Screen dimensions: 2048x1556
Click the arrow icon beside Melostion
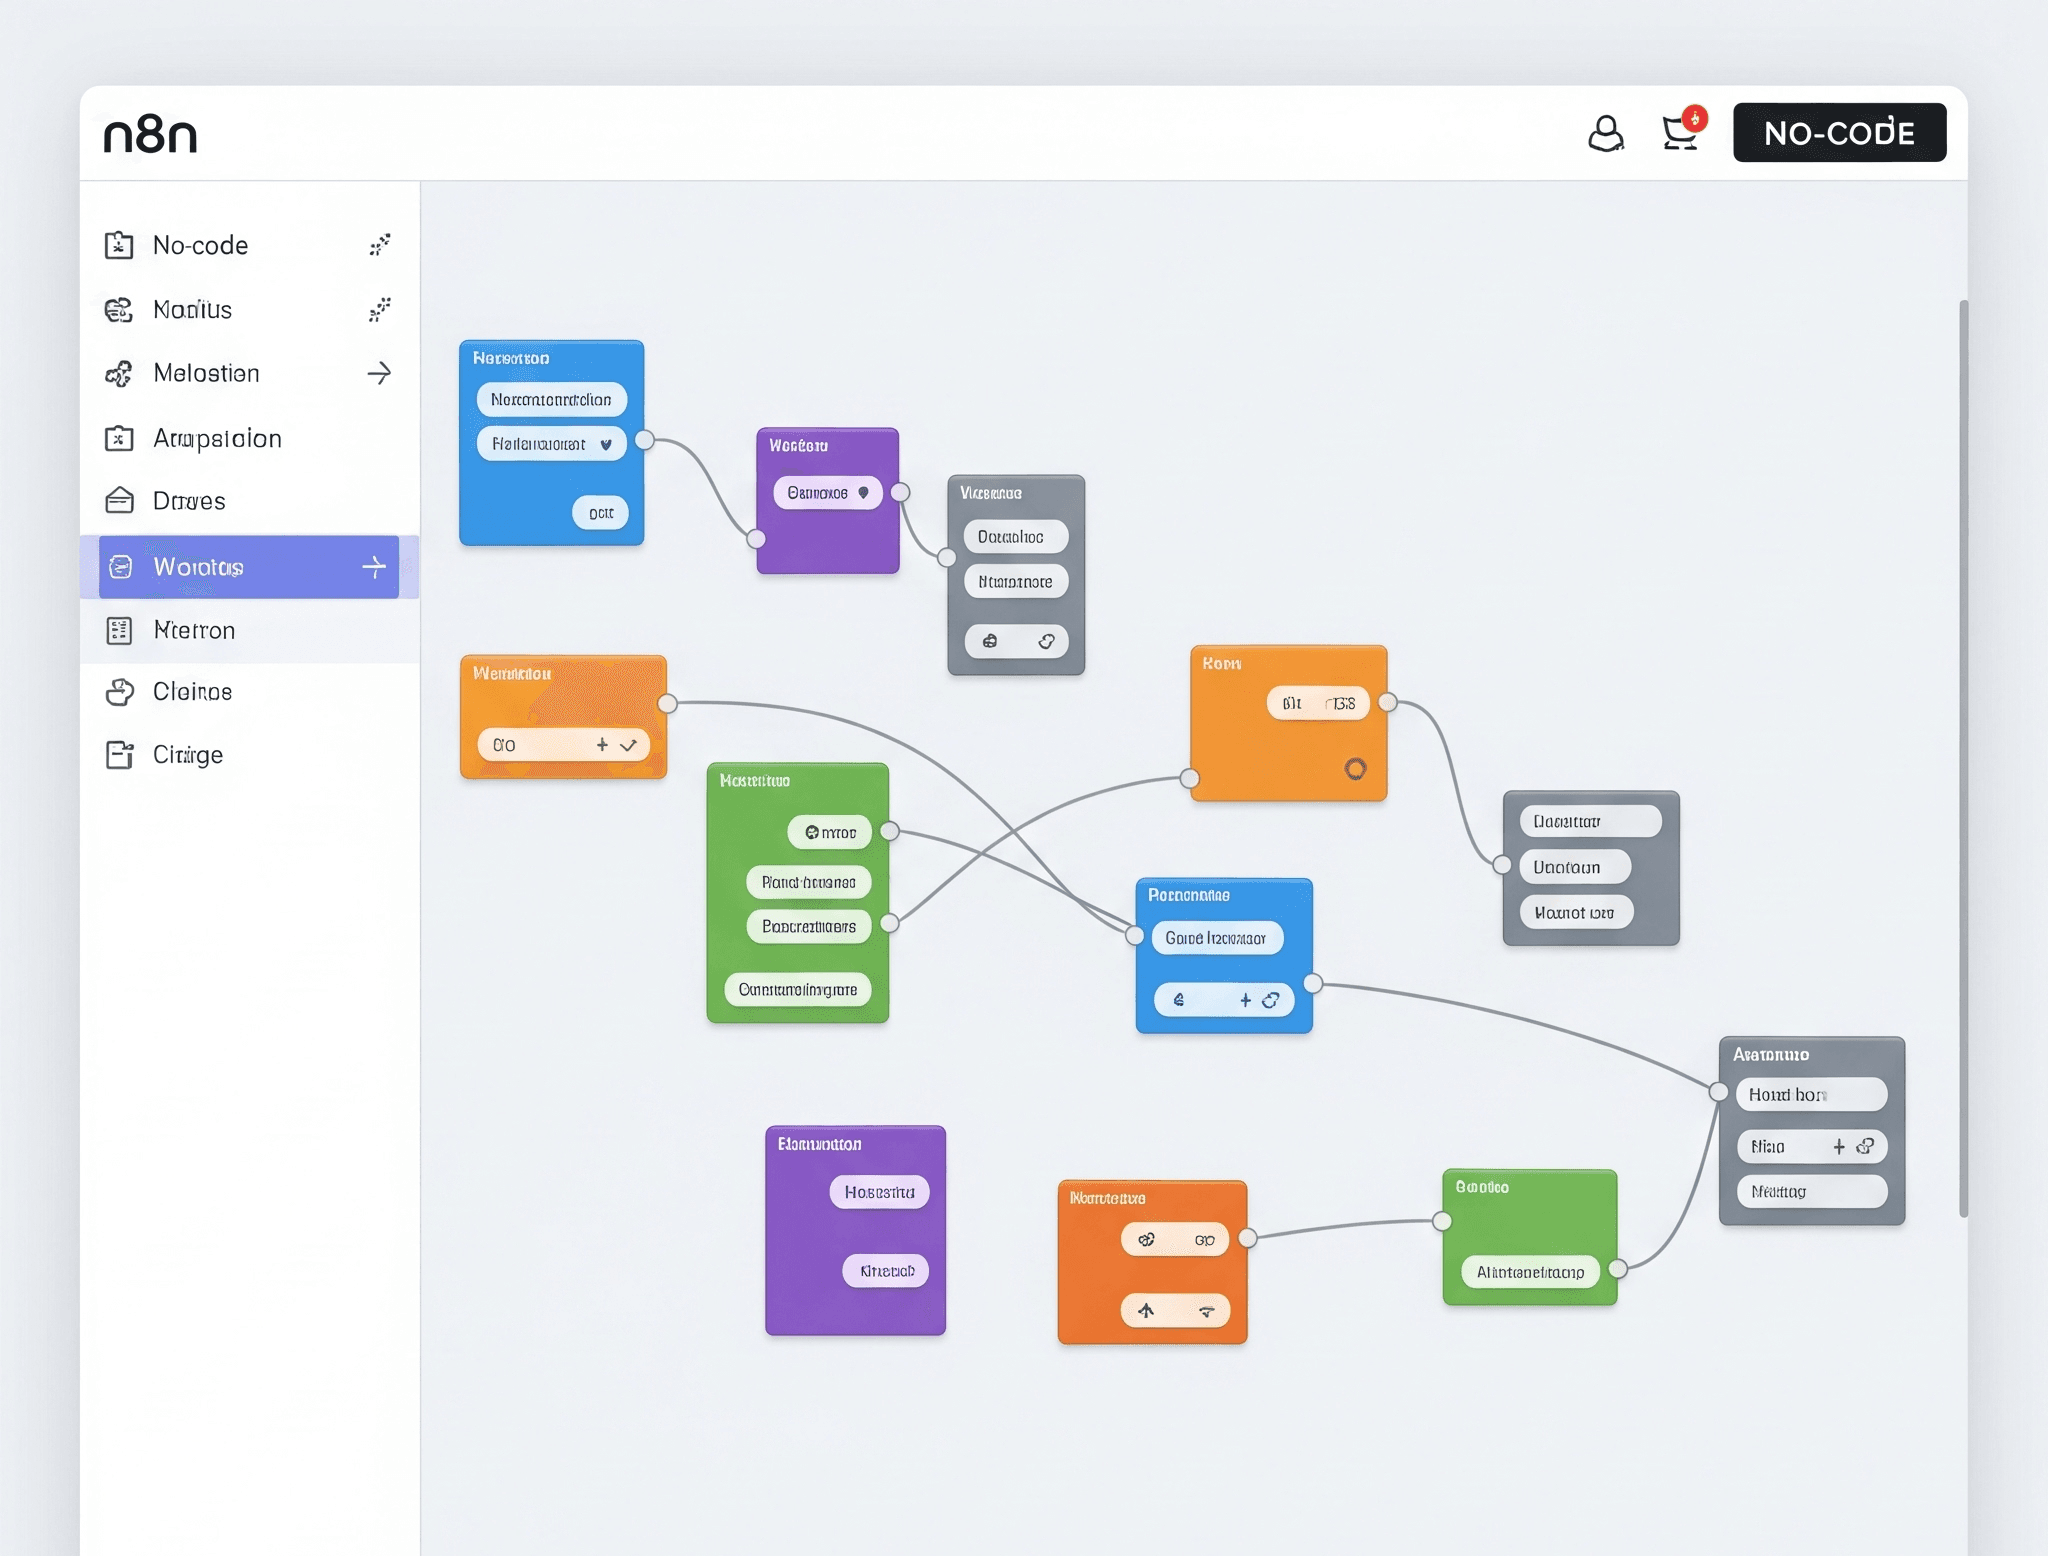tap(379, 373)
